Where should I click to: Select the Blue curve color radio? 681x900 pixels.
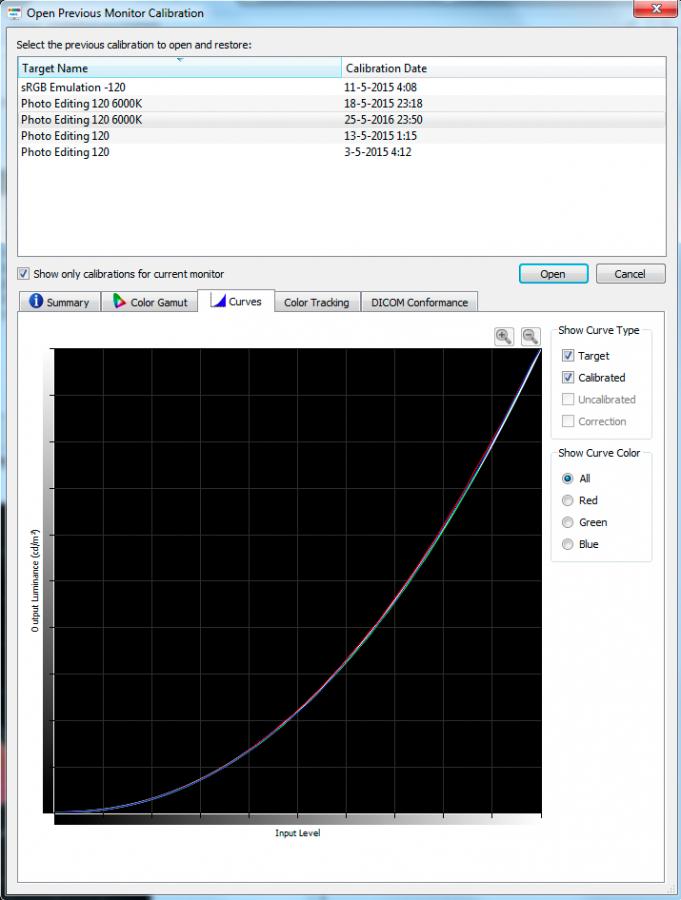567,544
